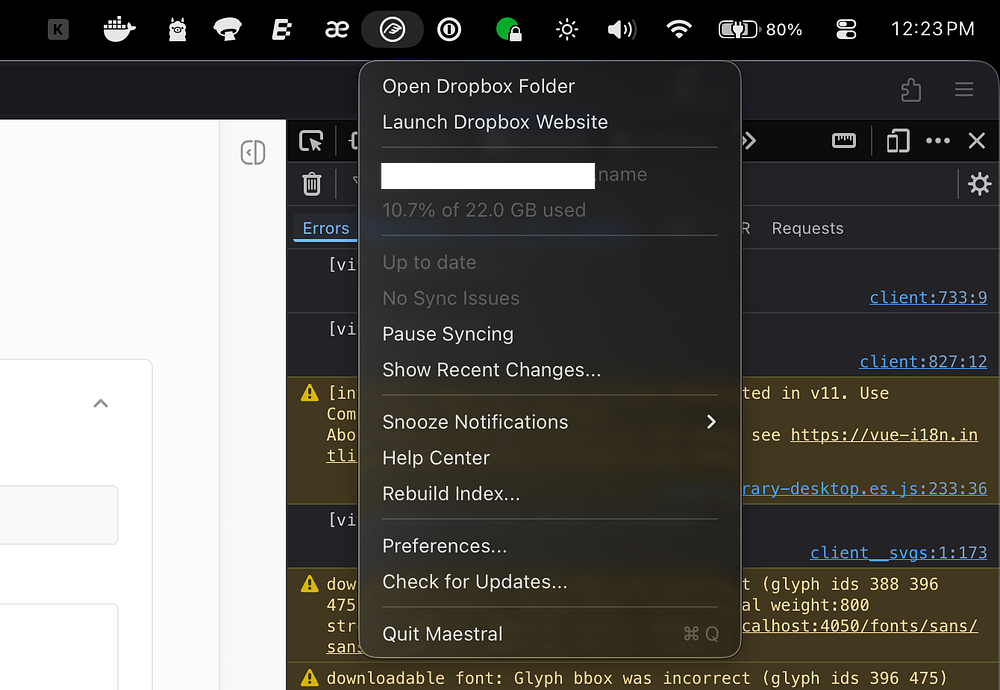The height and width of the screenshot is (690, 1000).
Task: Select Pause Syncing from Maestral menu
Action: click(550, 334)
